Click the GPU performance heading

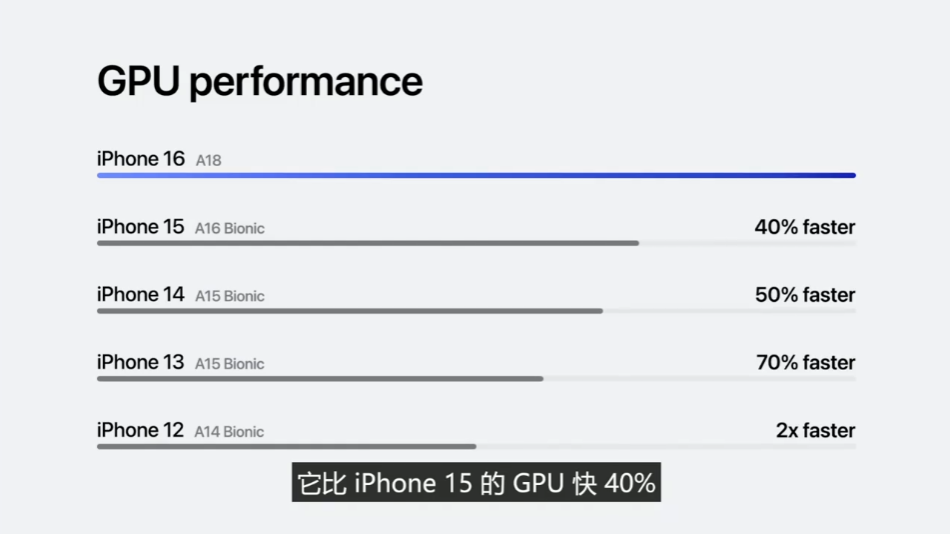pos(259,82)
